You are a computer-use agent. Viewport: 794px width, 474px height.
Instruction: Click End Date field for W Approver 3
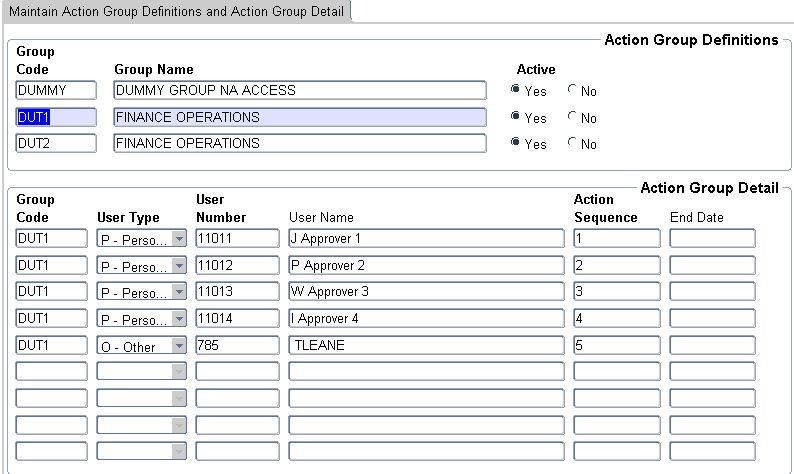pos(712,292)
